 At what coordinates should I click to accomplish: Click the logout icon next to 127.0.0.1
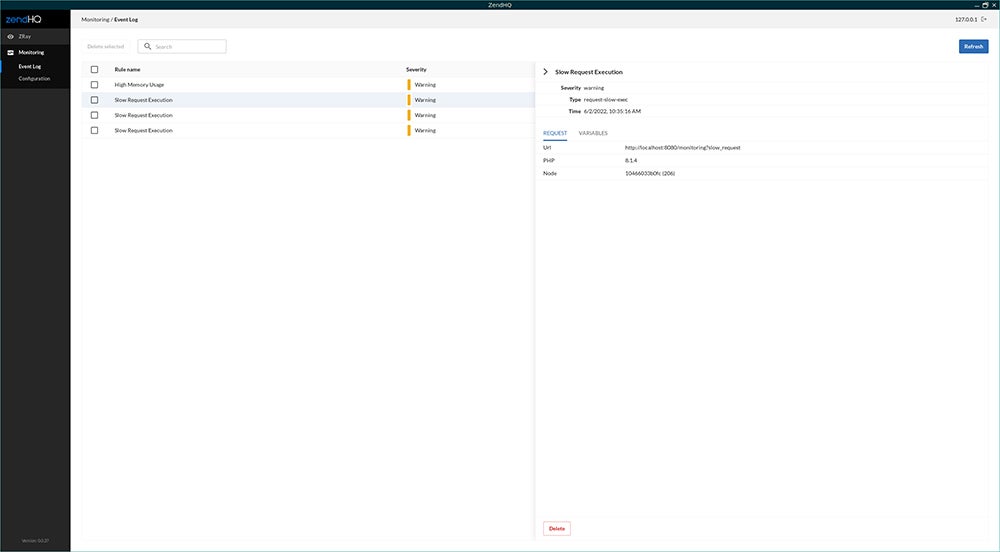tap(984, 20)
